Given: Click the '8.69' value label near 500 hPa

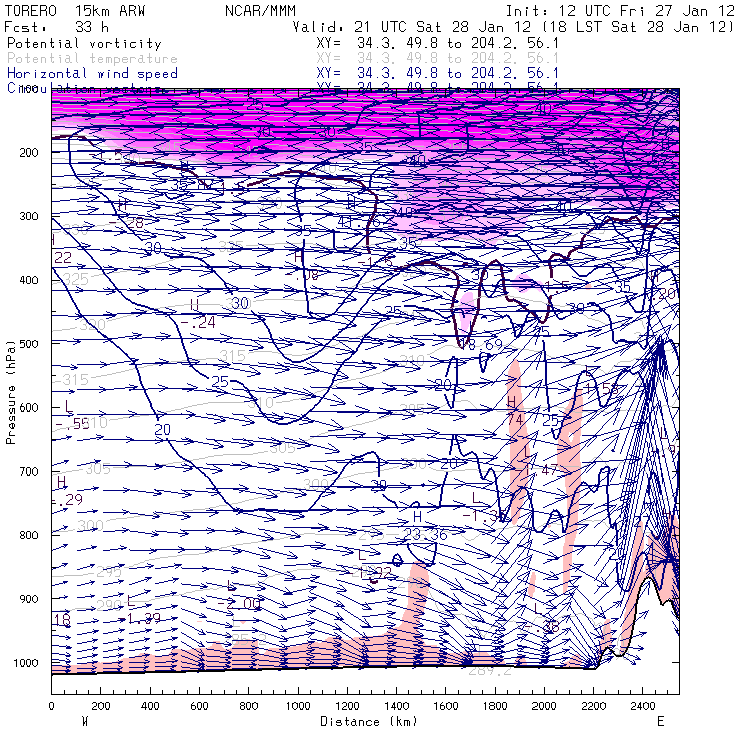Looking at the screenshot, I should pyautogui.click(x=486, y=345).
